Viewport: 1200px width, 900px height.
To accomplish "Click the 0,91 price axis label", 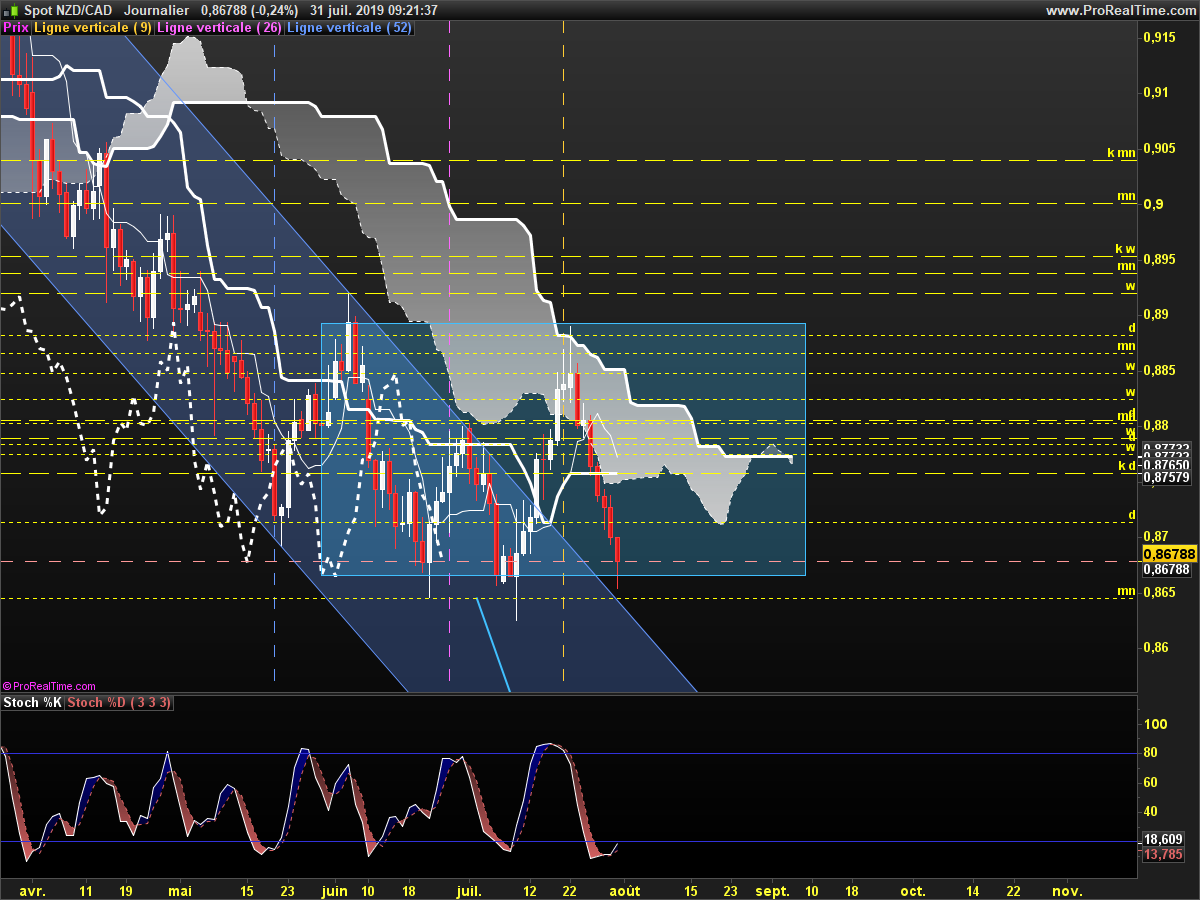I will pos(1155,93).
